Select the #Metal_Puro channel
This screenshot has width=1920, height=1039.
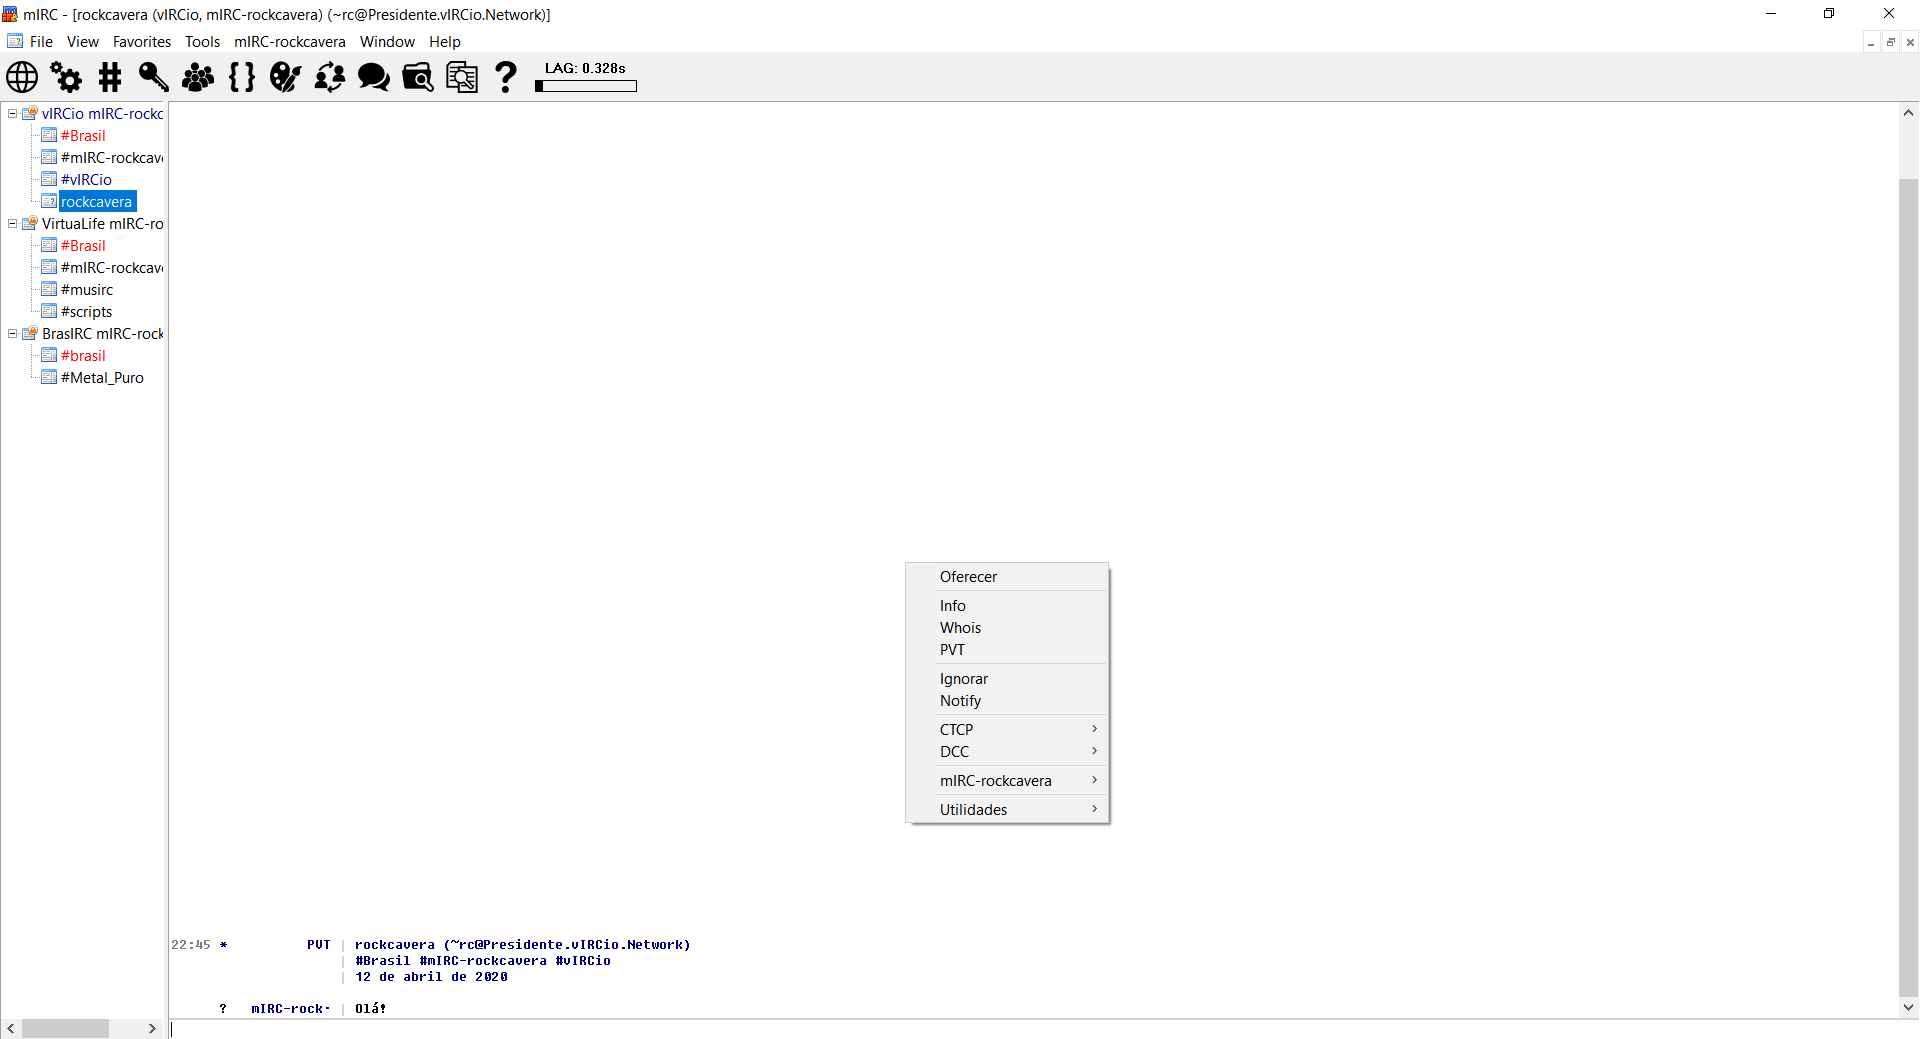pos(102,378)
